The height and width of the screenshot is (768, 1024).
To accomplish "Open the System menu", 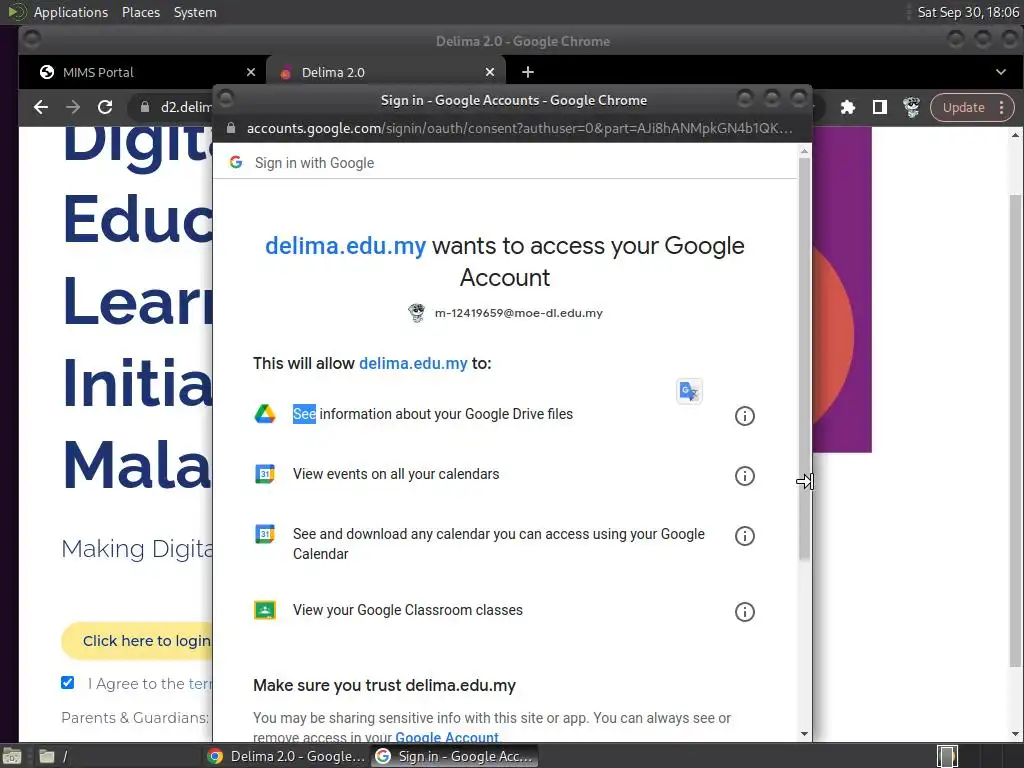I will 195,12.
